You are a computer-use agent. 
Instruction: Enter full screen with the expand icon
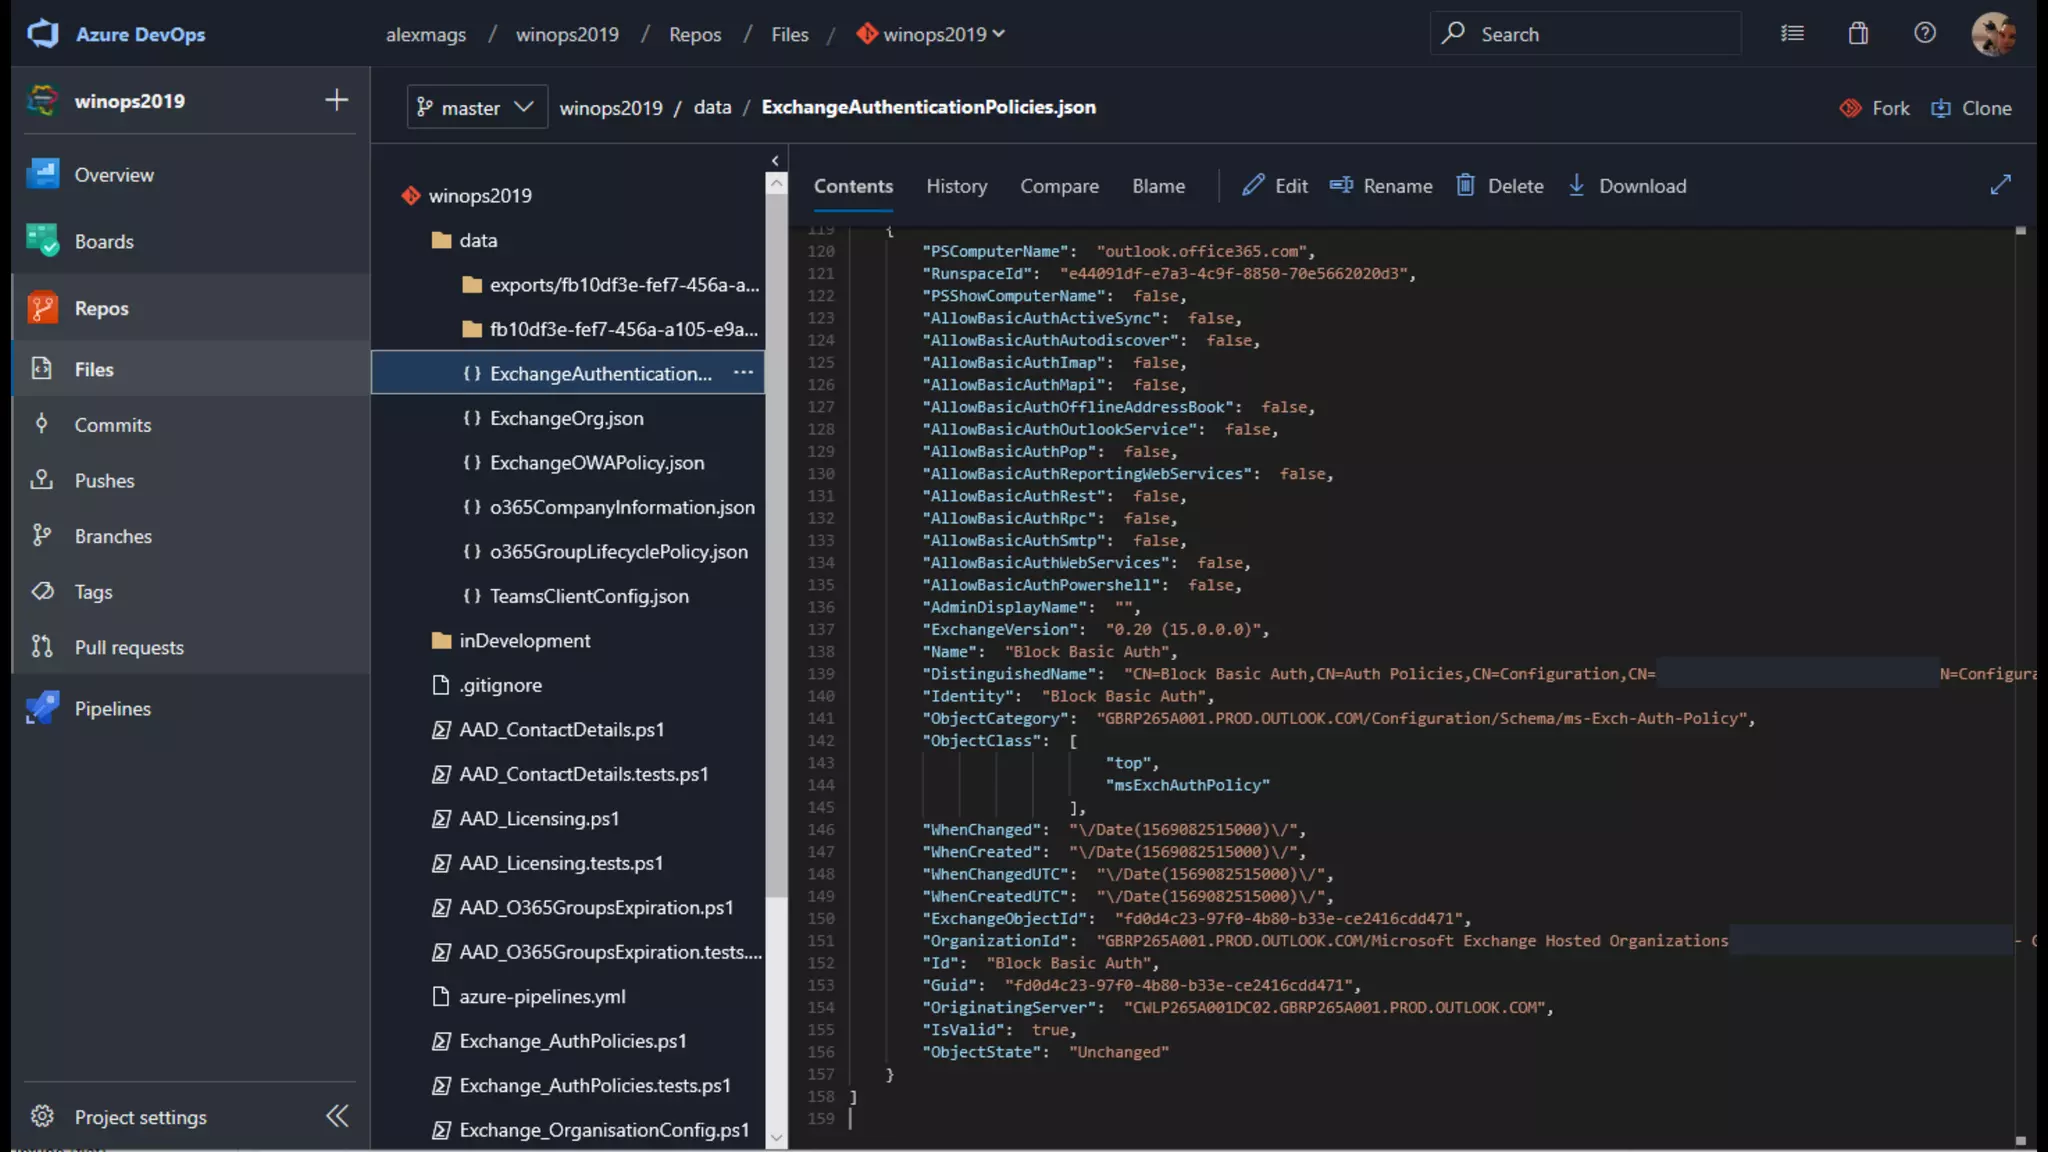(x=2000, y=185)
